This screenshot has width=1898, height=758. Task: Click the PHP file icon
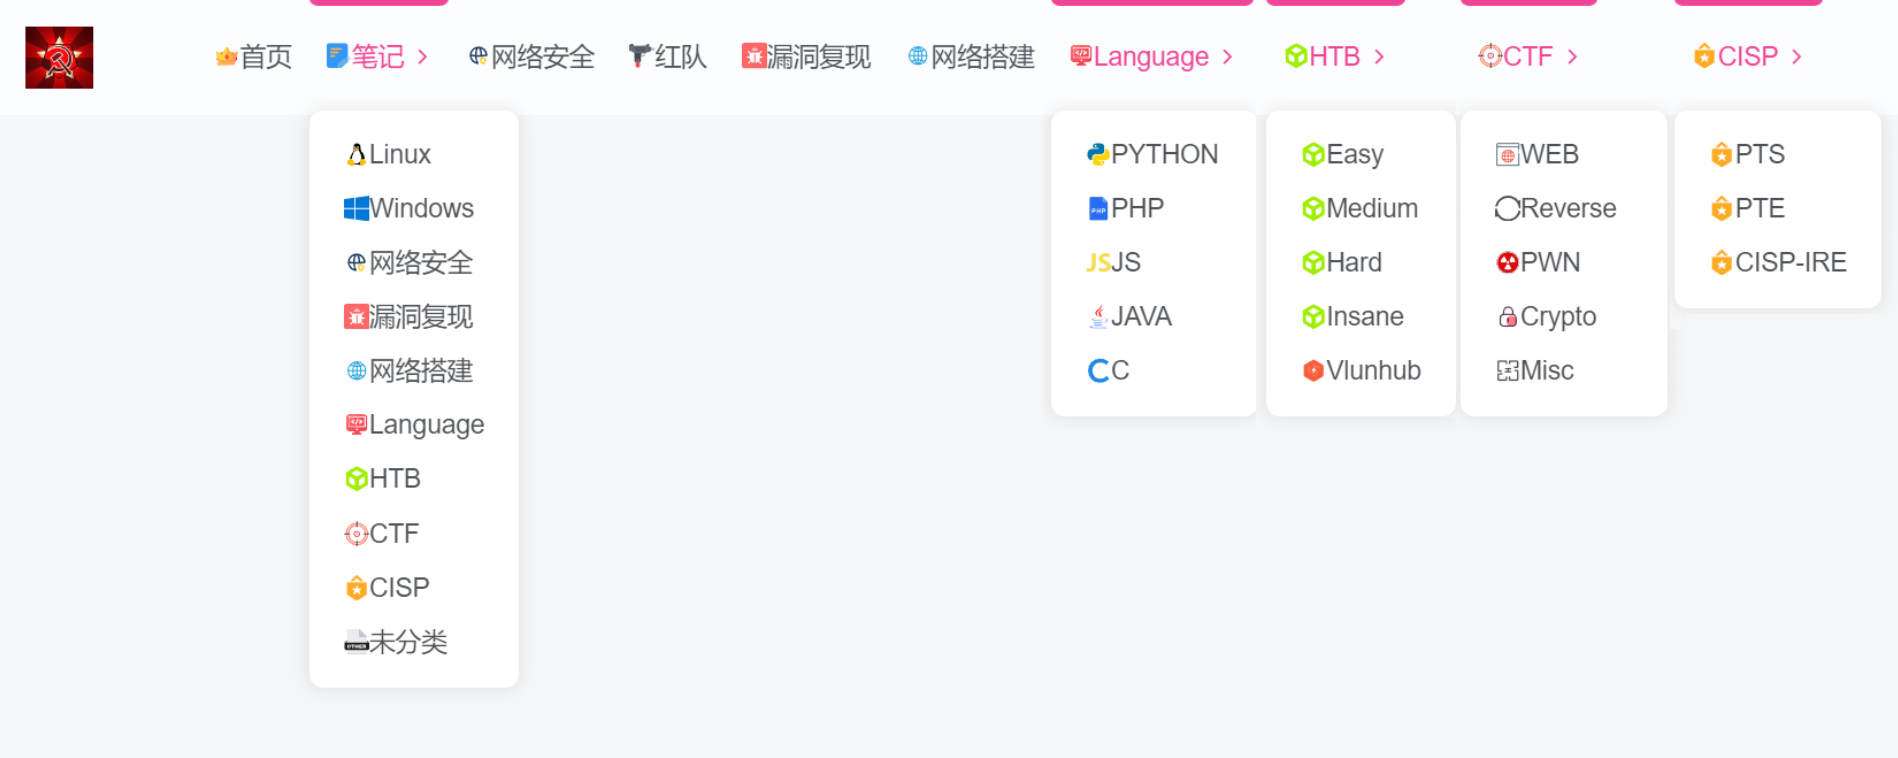click(1098, 208)
